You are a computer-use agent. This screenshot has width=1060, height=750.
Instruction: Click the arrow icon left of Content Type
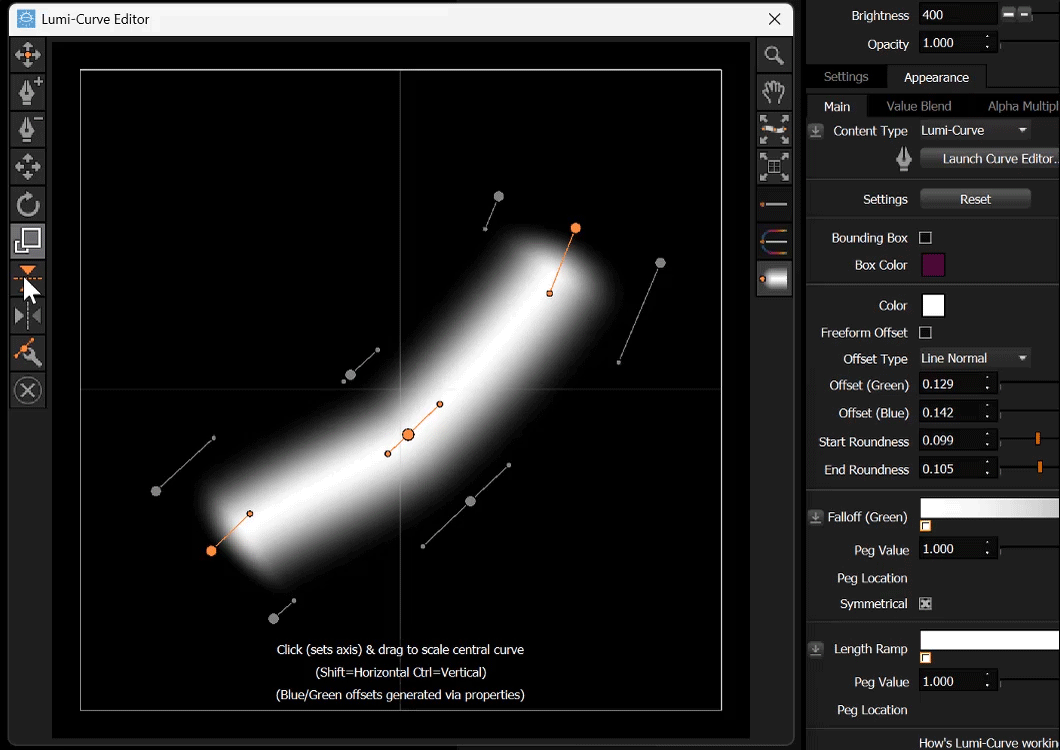coord(816,131)
